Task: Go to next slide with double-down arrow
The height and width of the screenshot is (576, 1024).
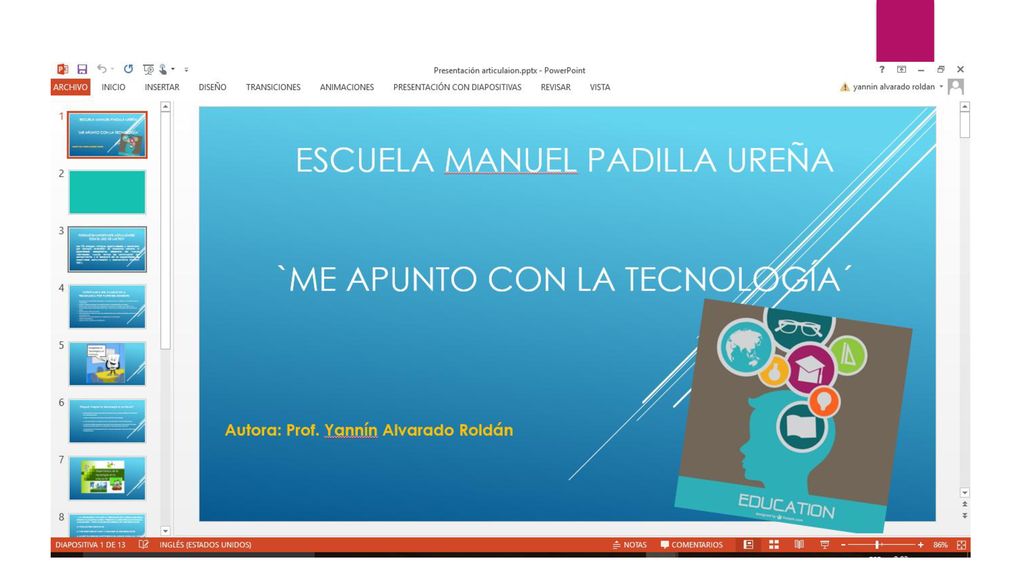Action: coord(965,515)
